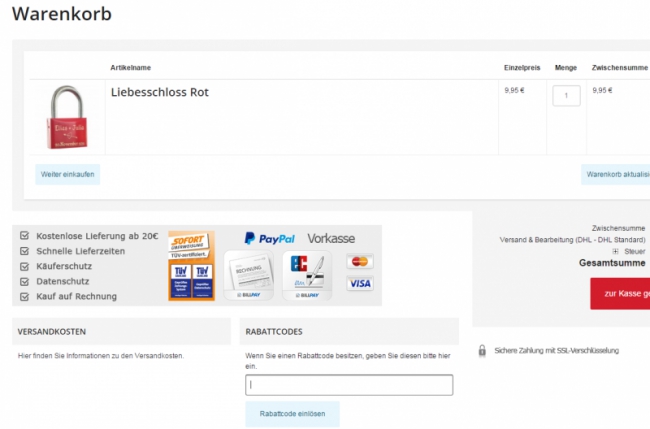This screenshot has height=429, width=650.
Task: Click the BillPay Rechnung icon
Action: 249,275
